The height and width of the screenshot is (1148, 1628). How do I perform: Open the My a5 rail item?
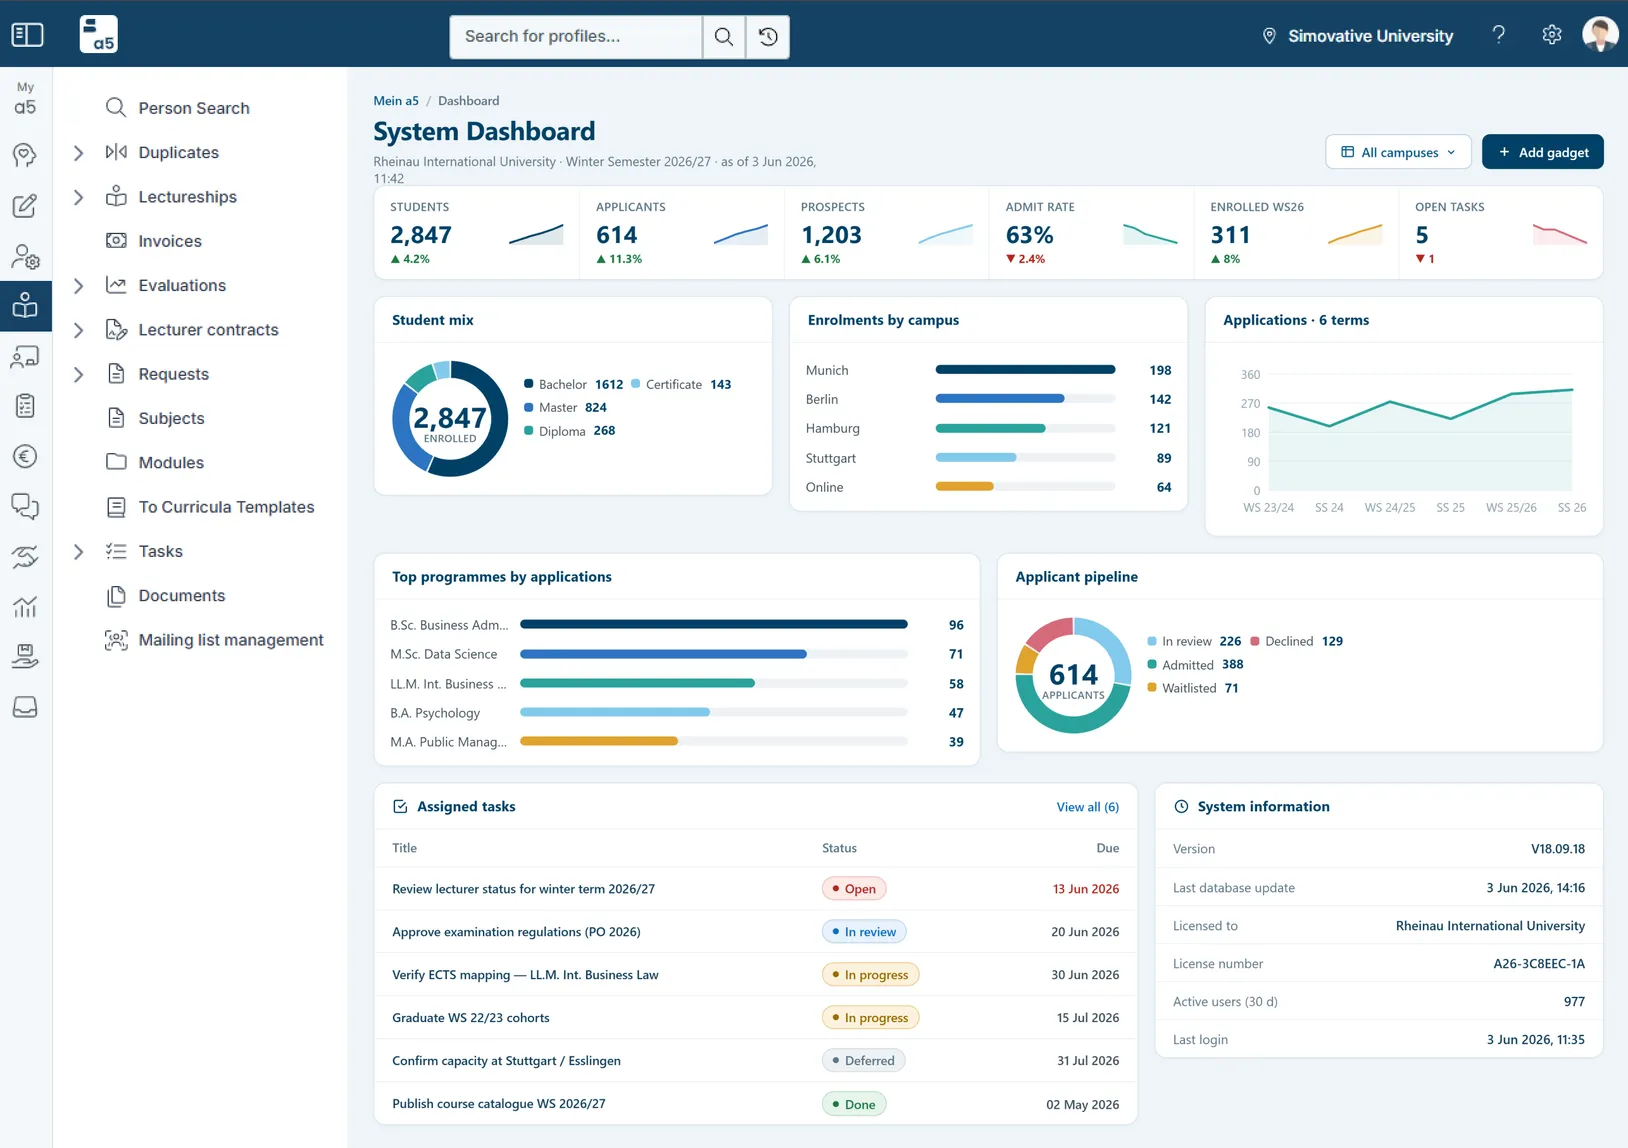point(25,98)
